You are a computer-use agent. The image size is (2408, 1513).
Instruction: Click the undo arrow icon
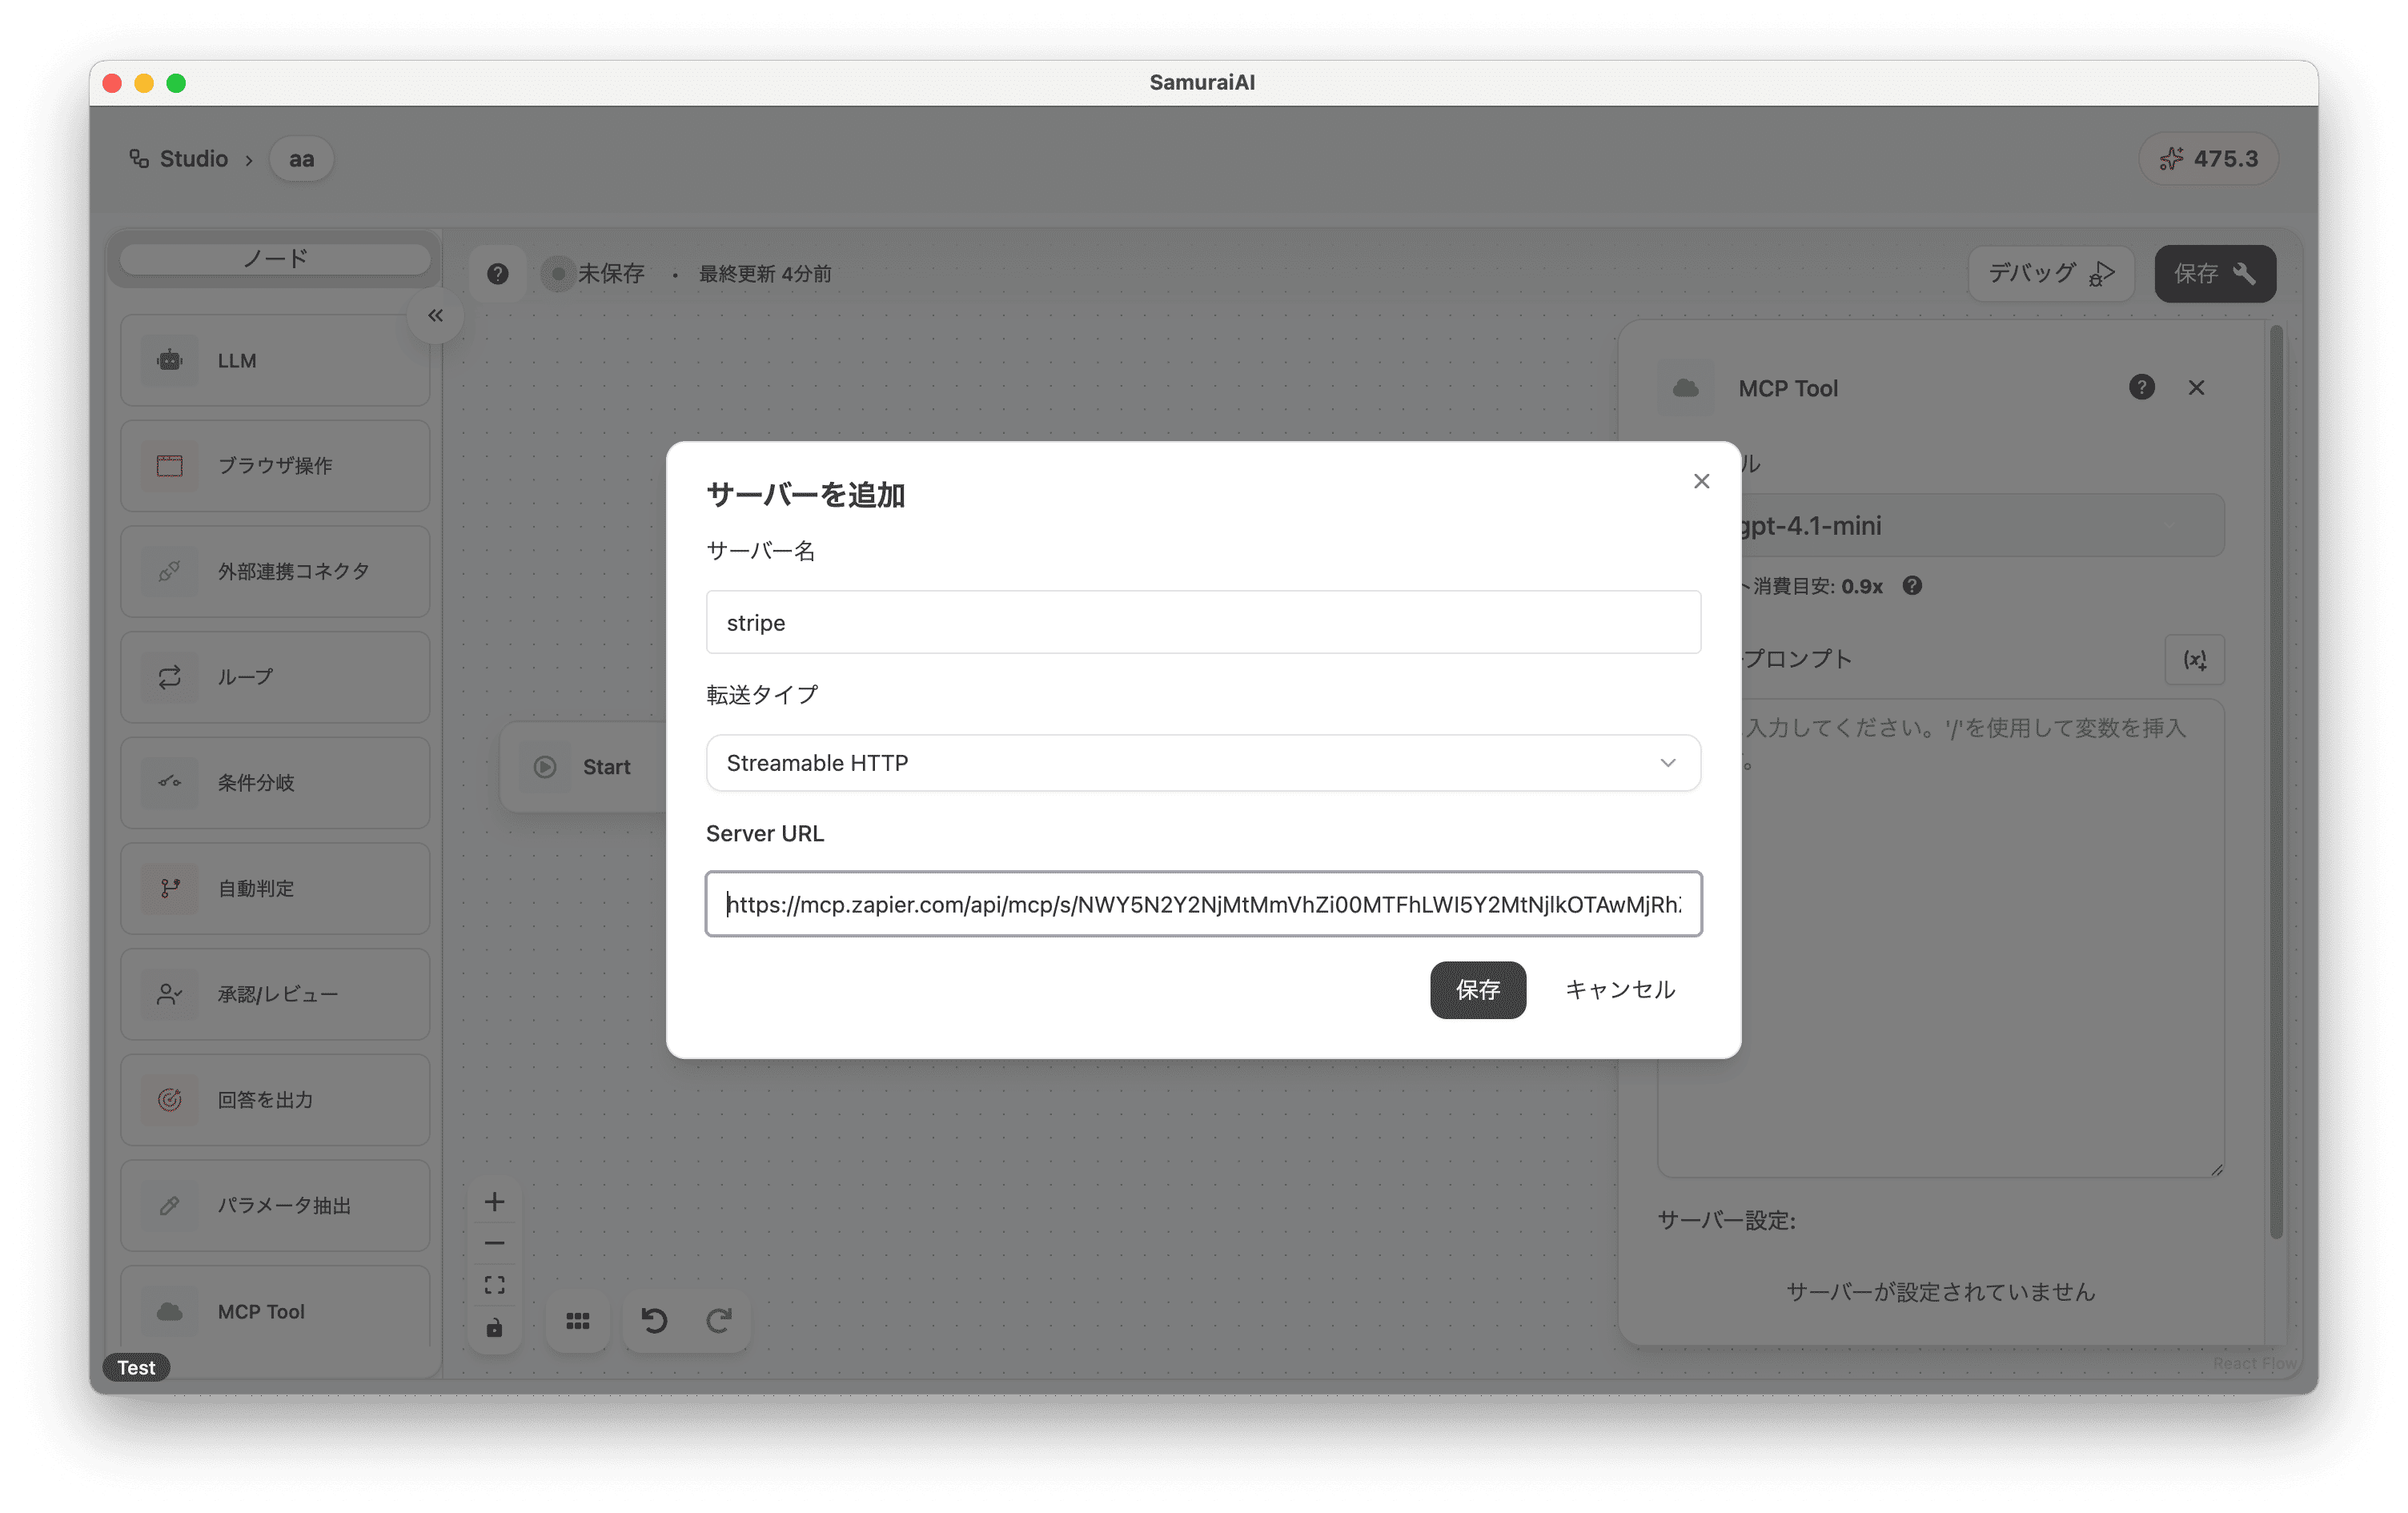click(654, 1321)
